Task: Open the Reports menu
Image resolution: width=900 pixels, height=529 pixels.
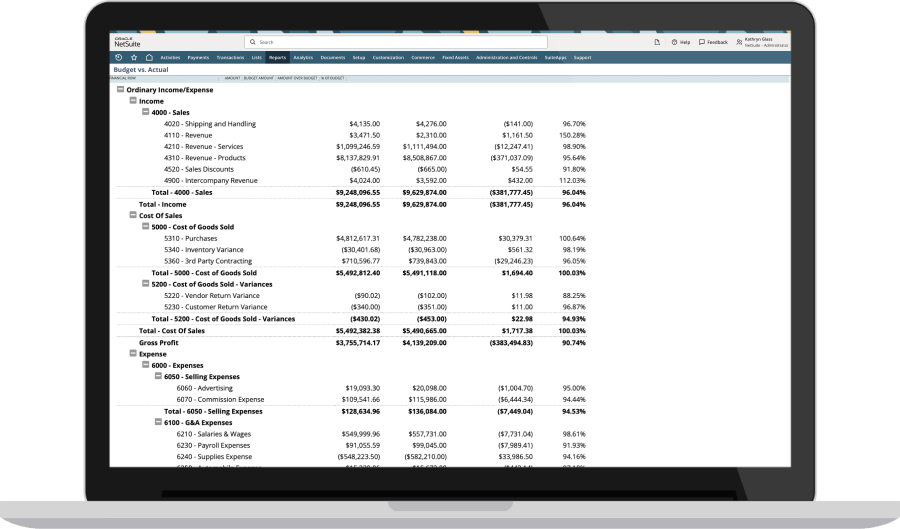Action: click(277, 58)
